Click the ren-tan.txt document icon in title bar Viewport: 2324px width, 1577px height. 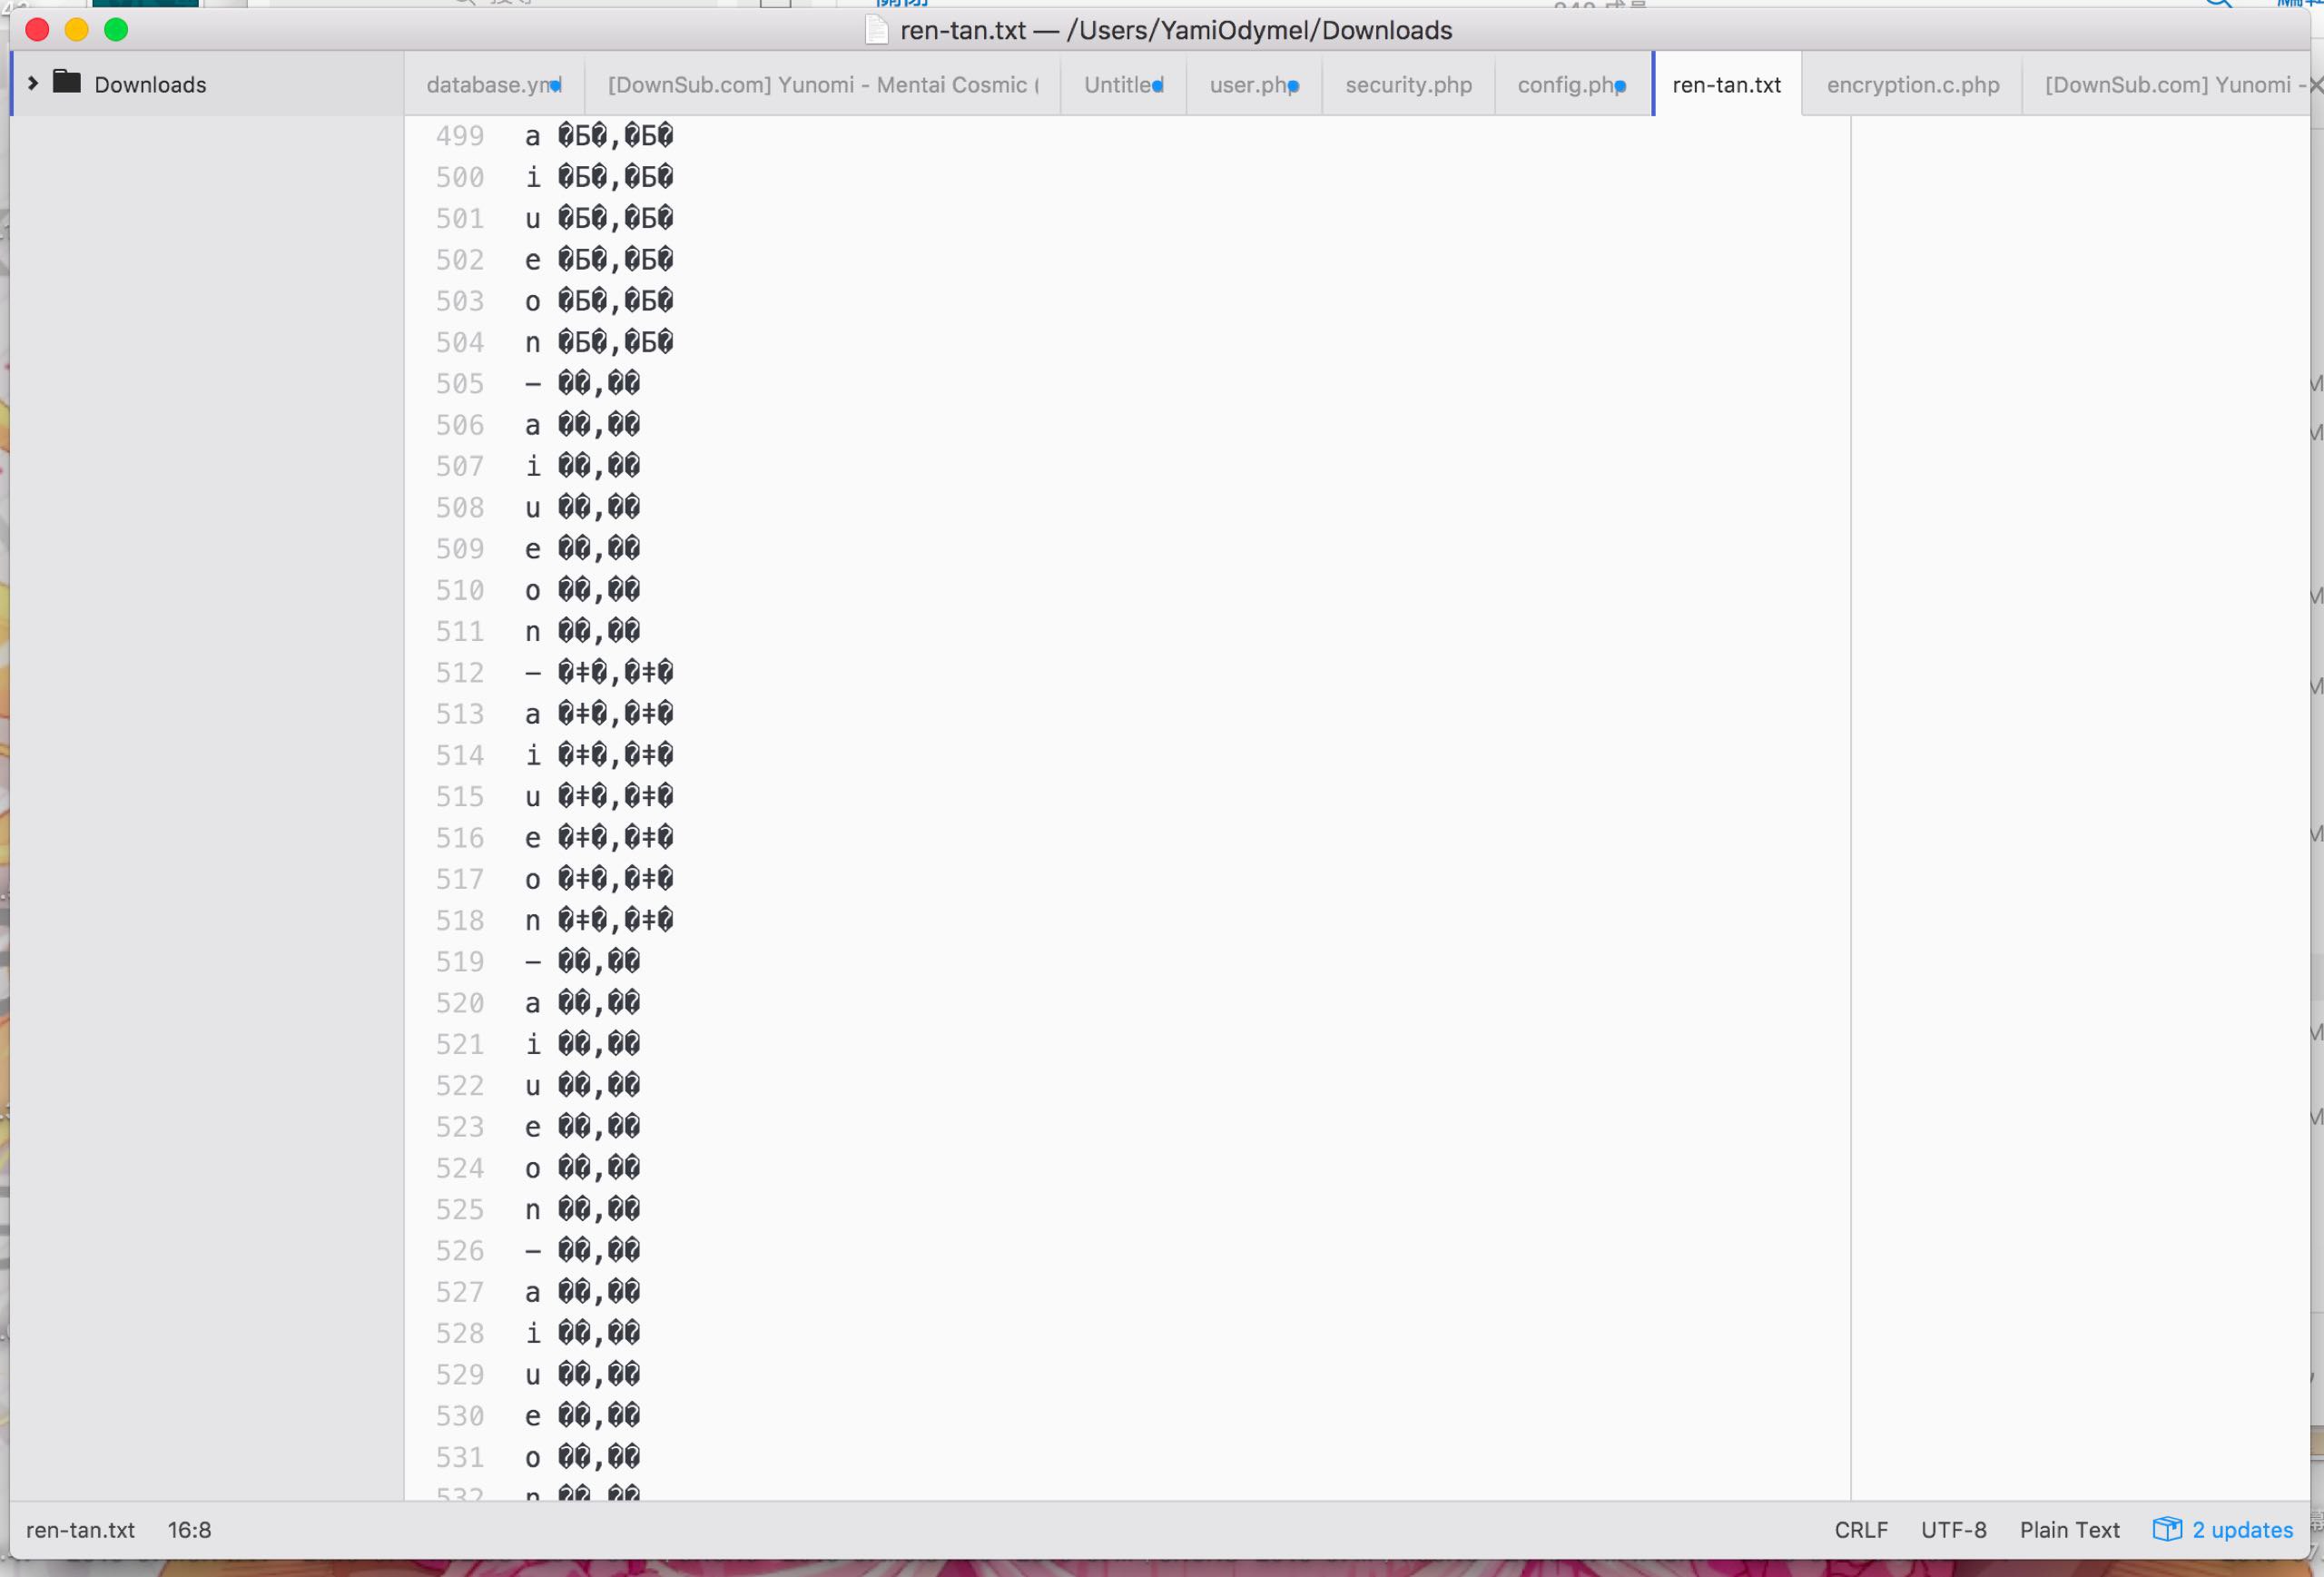click(876, 30)
